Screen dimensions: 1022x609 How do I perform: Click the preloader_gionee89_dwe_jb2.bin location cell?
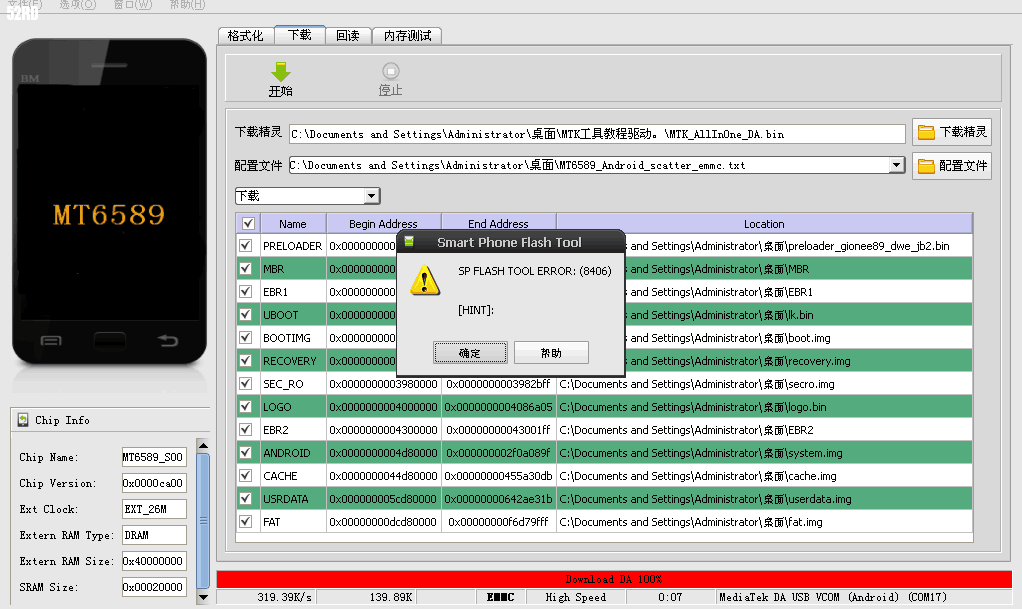click(x=798, y=246)
